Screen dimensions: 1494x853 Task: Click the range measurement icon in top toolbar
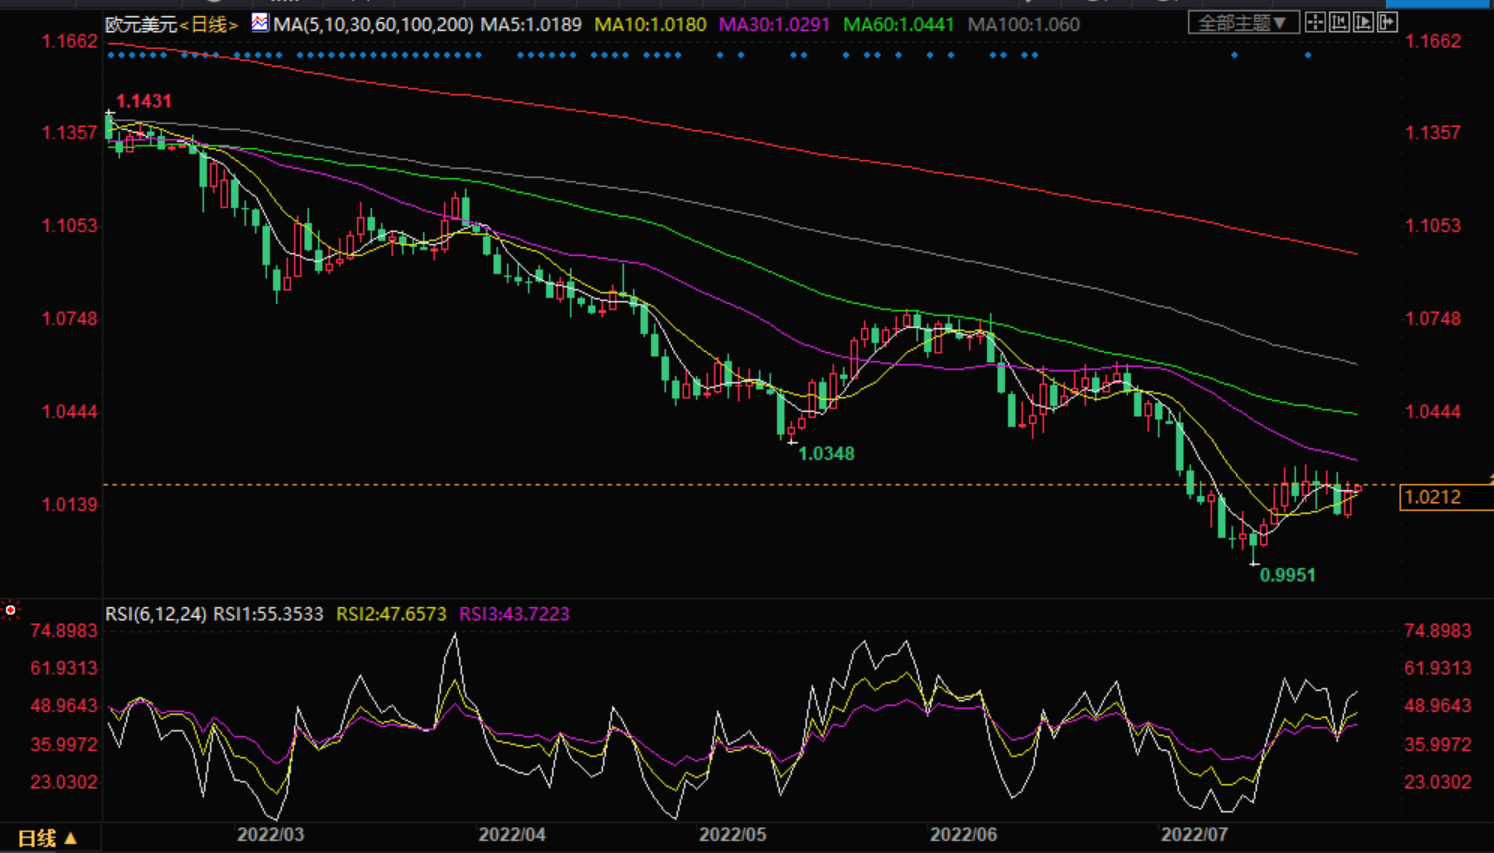(1339, 22)
